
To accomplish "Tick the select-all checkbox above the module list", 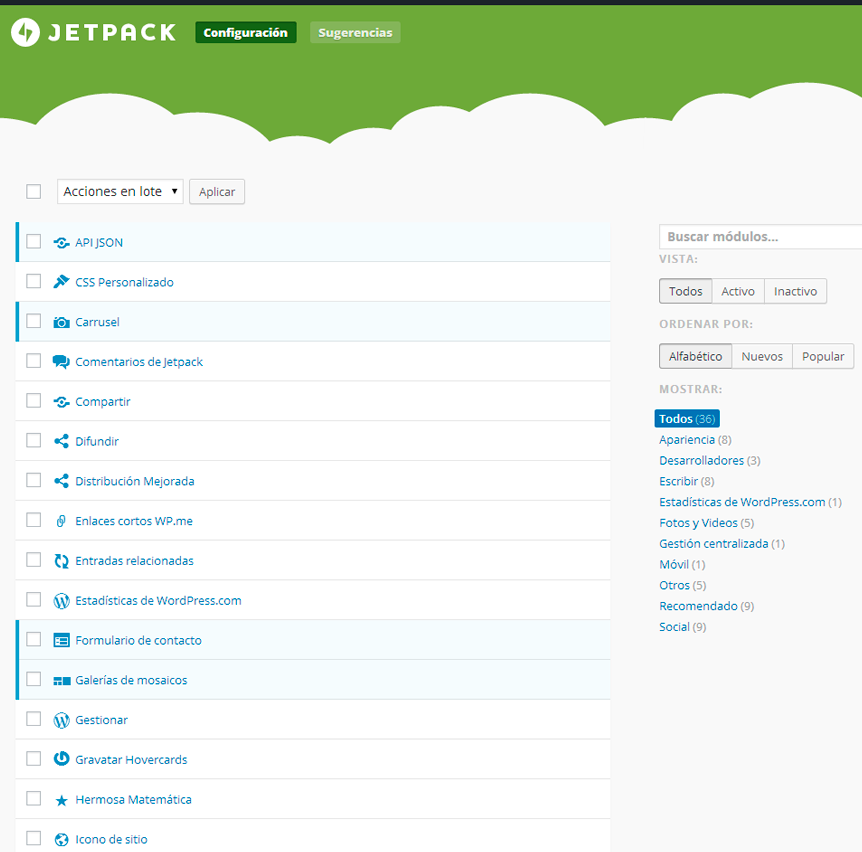I will click(34, 191).
